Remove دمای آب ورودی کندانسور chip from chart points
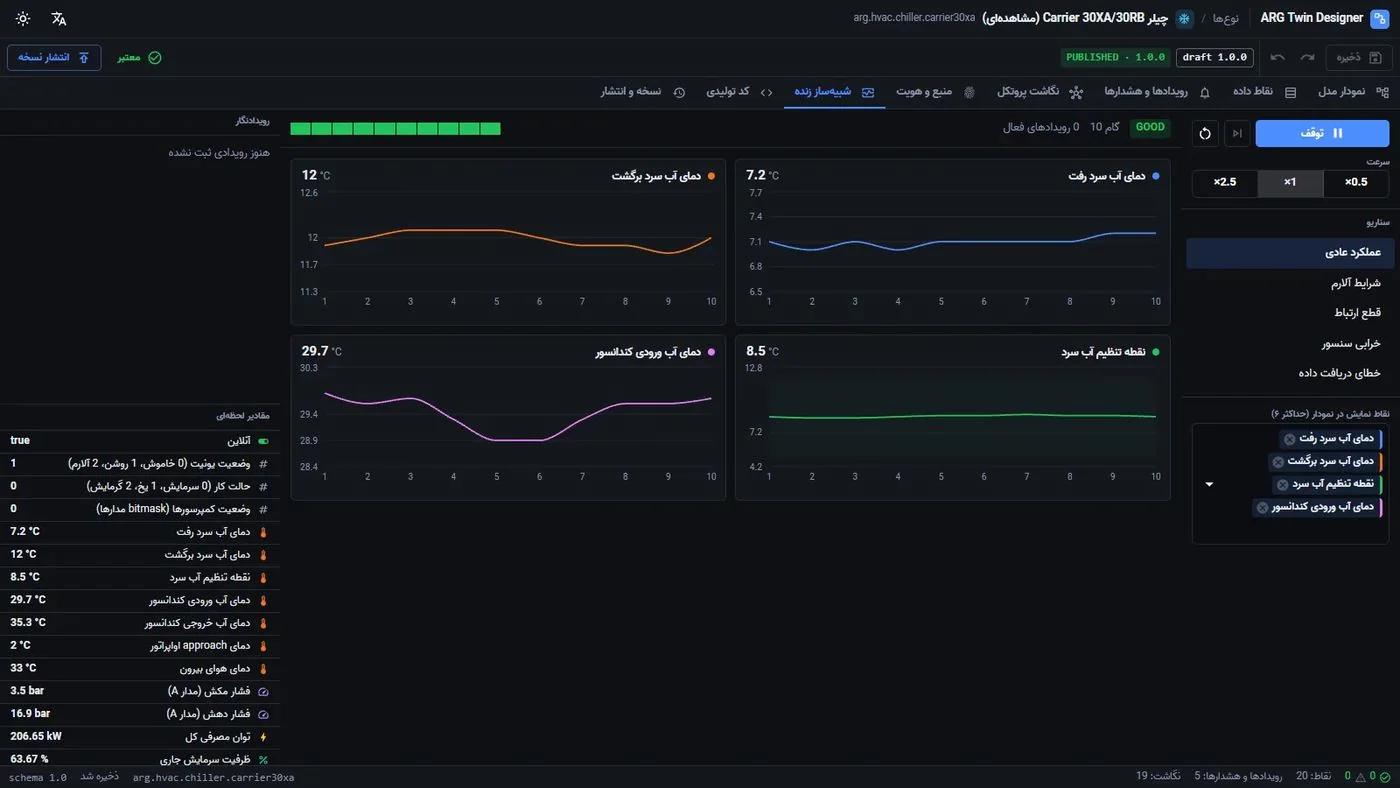 click(x=1262, y=508)
